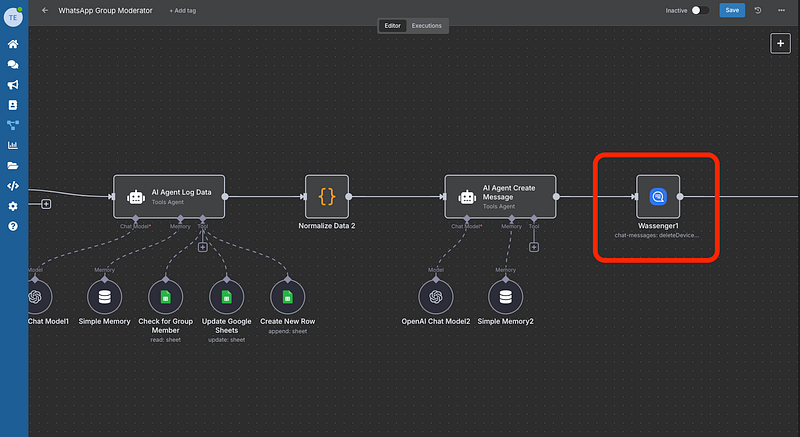This screenshot has width=800, height=437.
Task: Toggle the workflow Inactive switch
Action: tap(700, 10)
